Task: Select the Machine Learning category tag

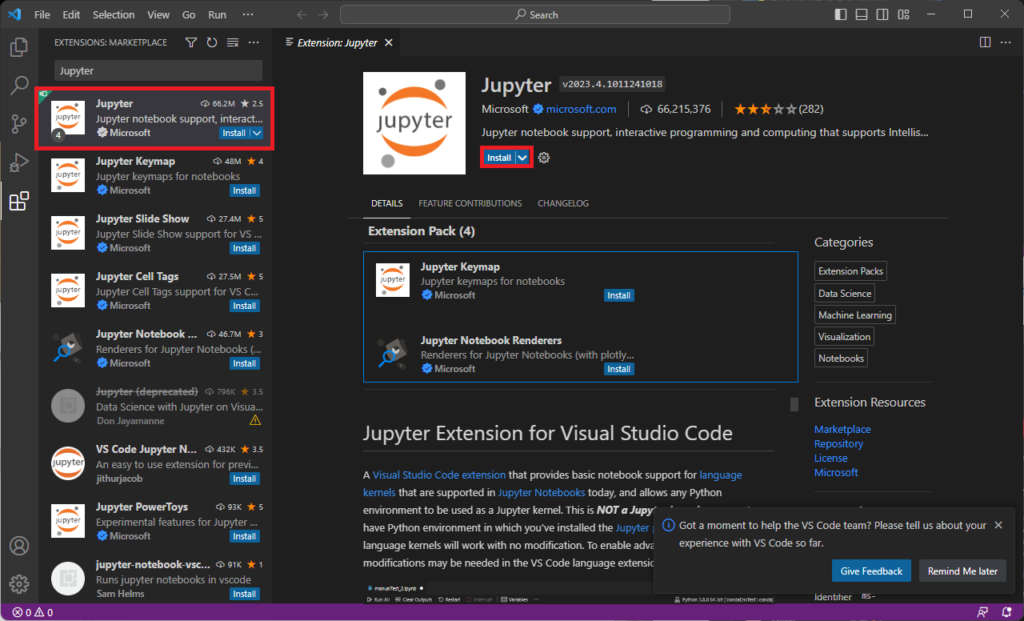Action: [x=854, y=315]
